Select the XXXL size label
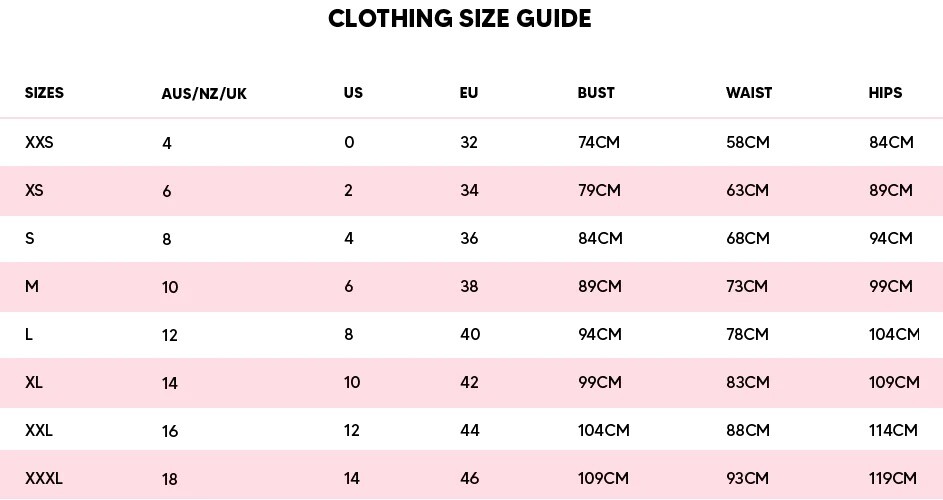Image resolution: width=943 pixels, height=500 pixels. [44, 478]
